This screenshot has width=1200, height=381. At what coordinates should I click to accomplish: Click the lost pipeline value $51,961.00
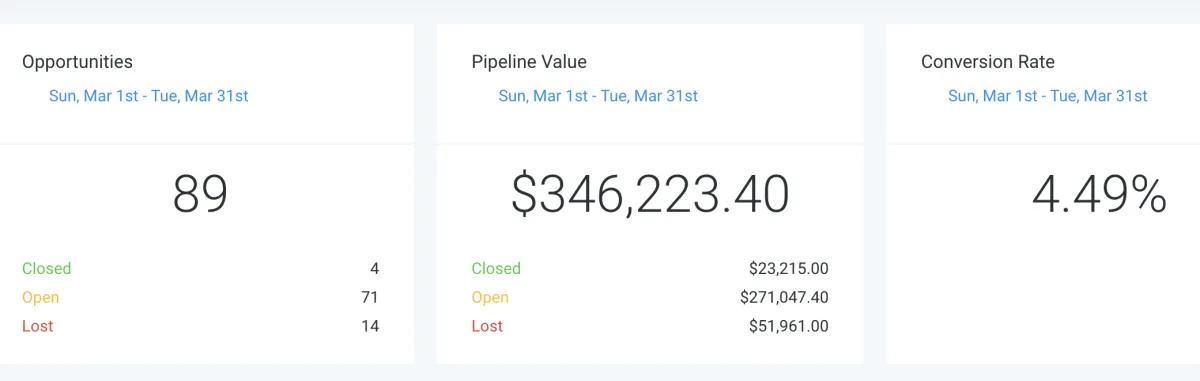pyautogui.click(x=789, y=326)
